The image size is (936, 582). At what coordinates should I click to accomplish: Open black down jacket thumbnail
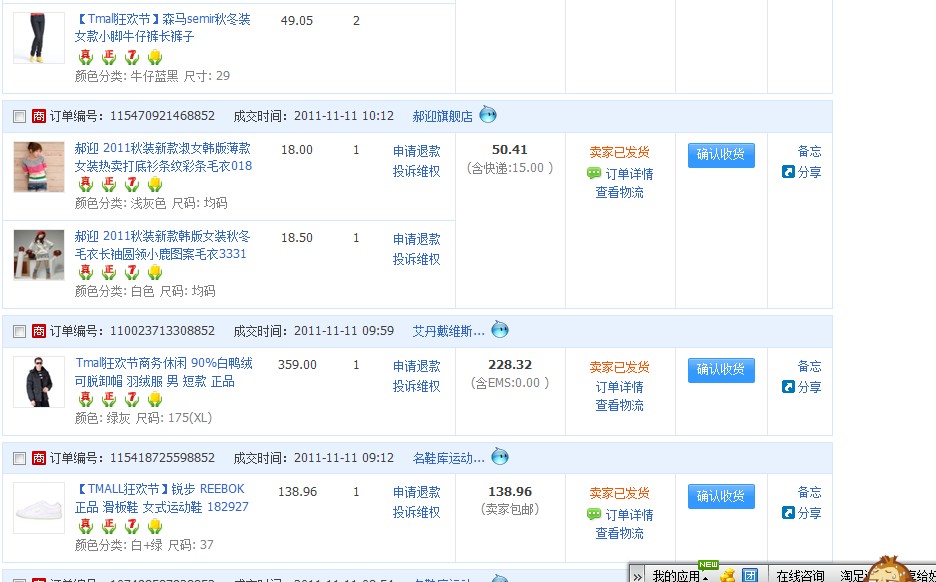(x=39, y=382)
